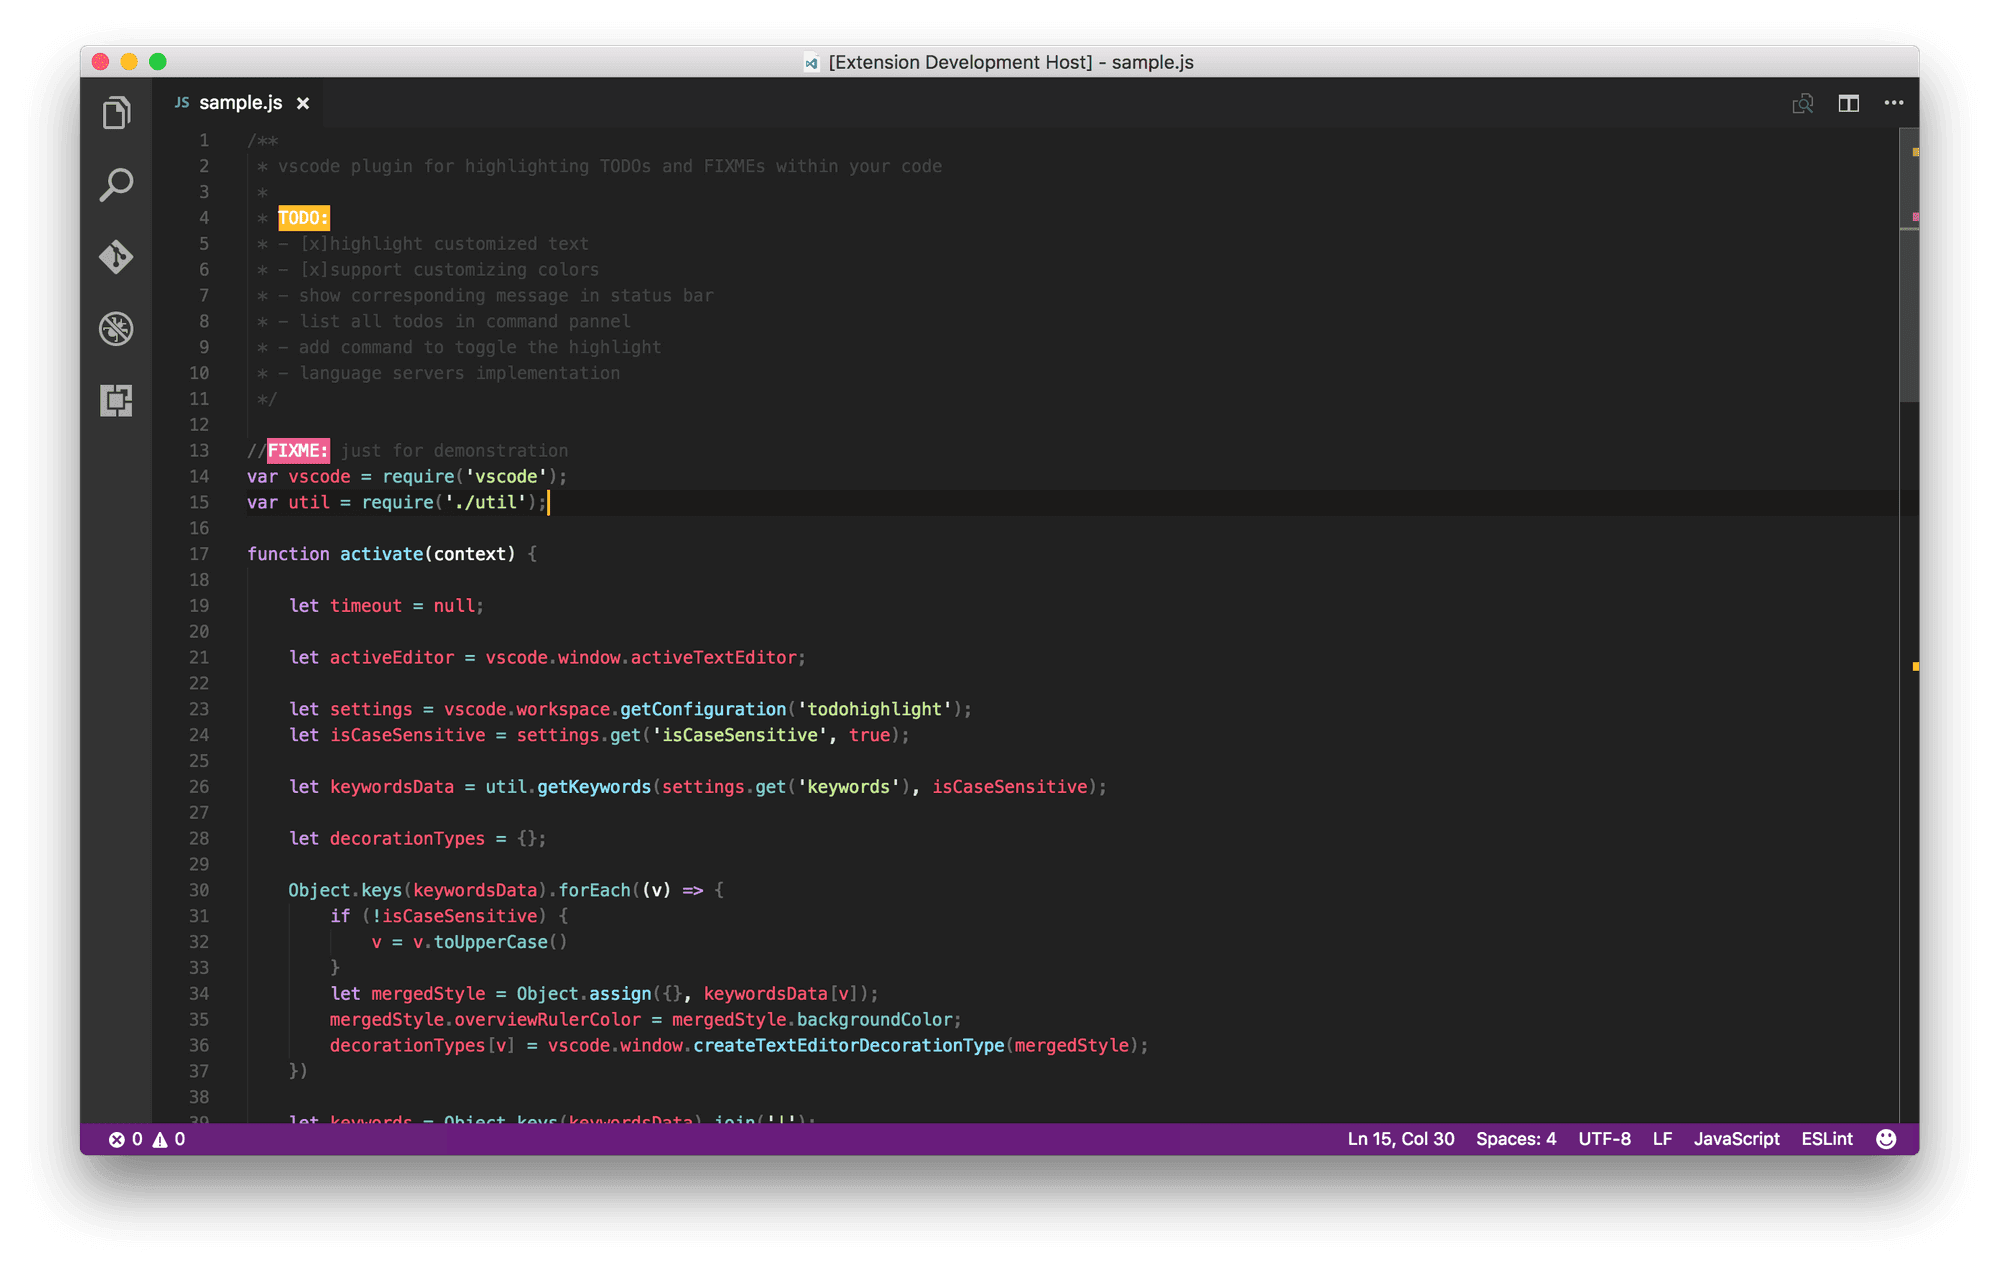2000x1270 pixels.
Task: Click 'timeout' variable on line 19
Action: point(365,606)
